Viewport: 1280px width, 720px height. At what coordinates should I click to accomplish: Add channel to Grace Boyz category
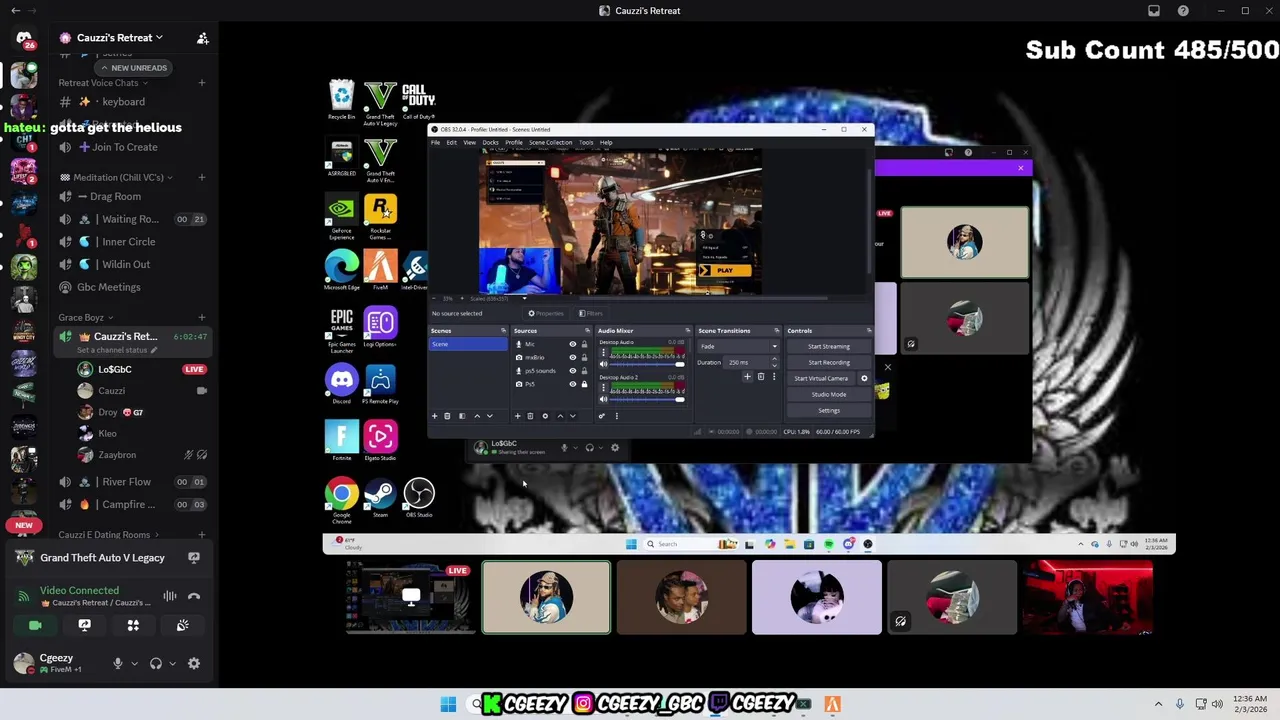[x=202, y=317]
